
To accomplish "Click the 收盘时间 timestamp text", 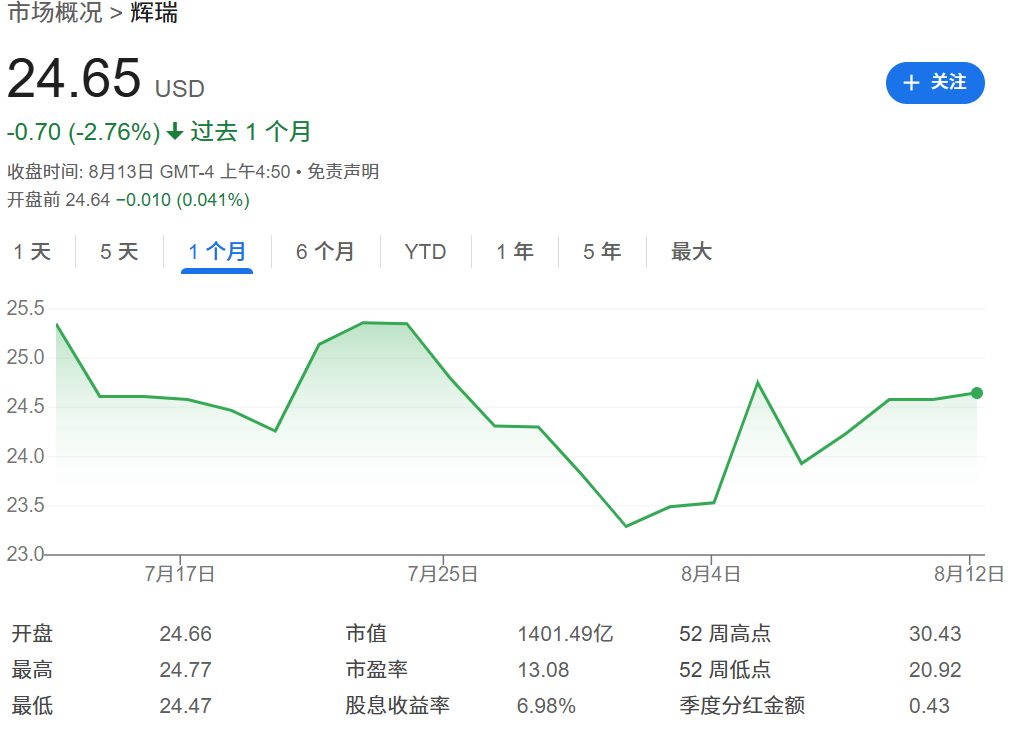I will (x=149, y=172).
